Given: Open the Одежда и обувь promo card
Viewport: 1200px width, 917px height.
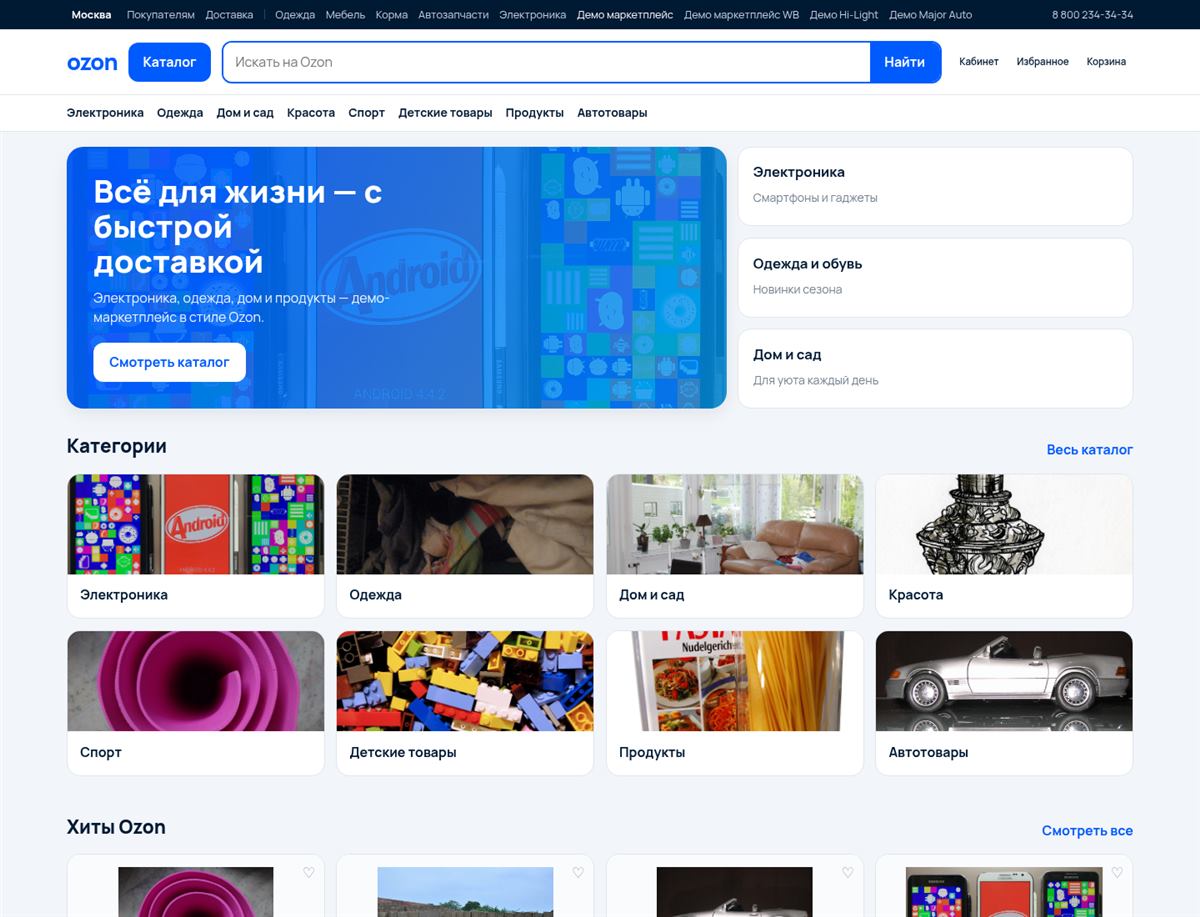Looking at the screenshot, I should click(935, 277).
